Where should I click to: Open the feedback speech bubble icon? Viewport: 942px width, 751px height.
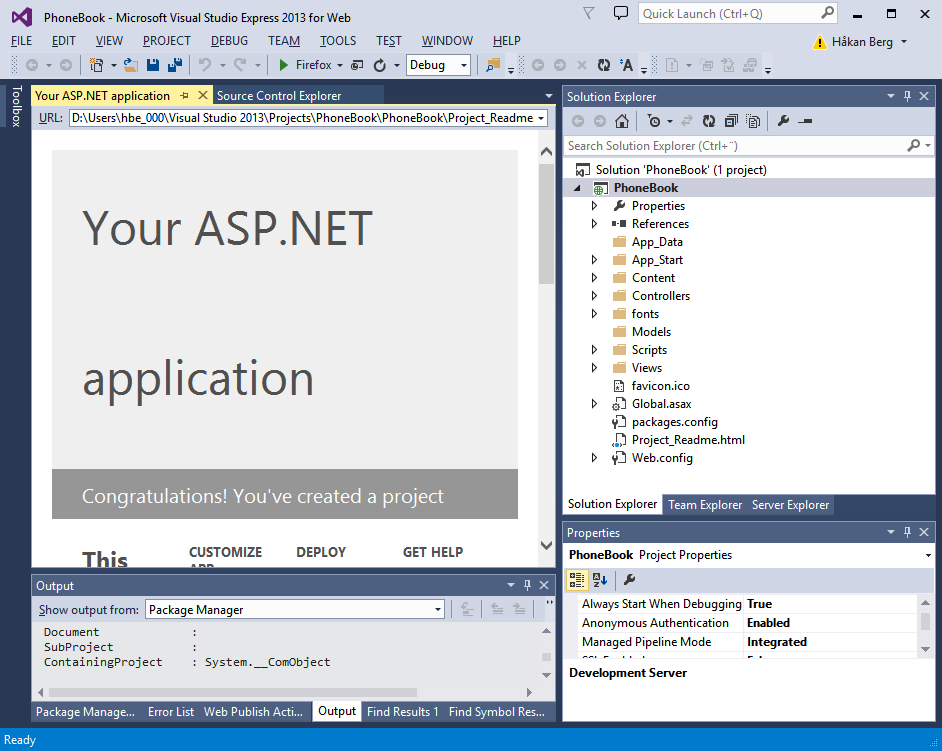coord(621,13)
